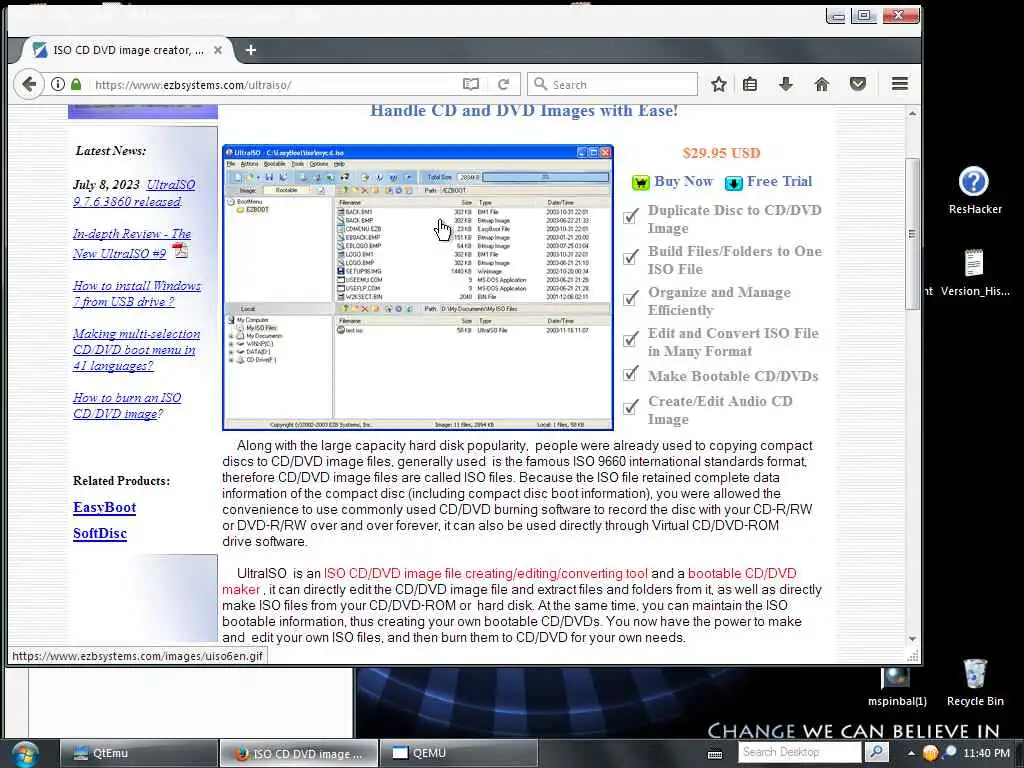Open ResHacker desktop icon

[x=974, y=190]
